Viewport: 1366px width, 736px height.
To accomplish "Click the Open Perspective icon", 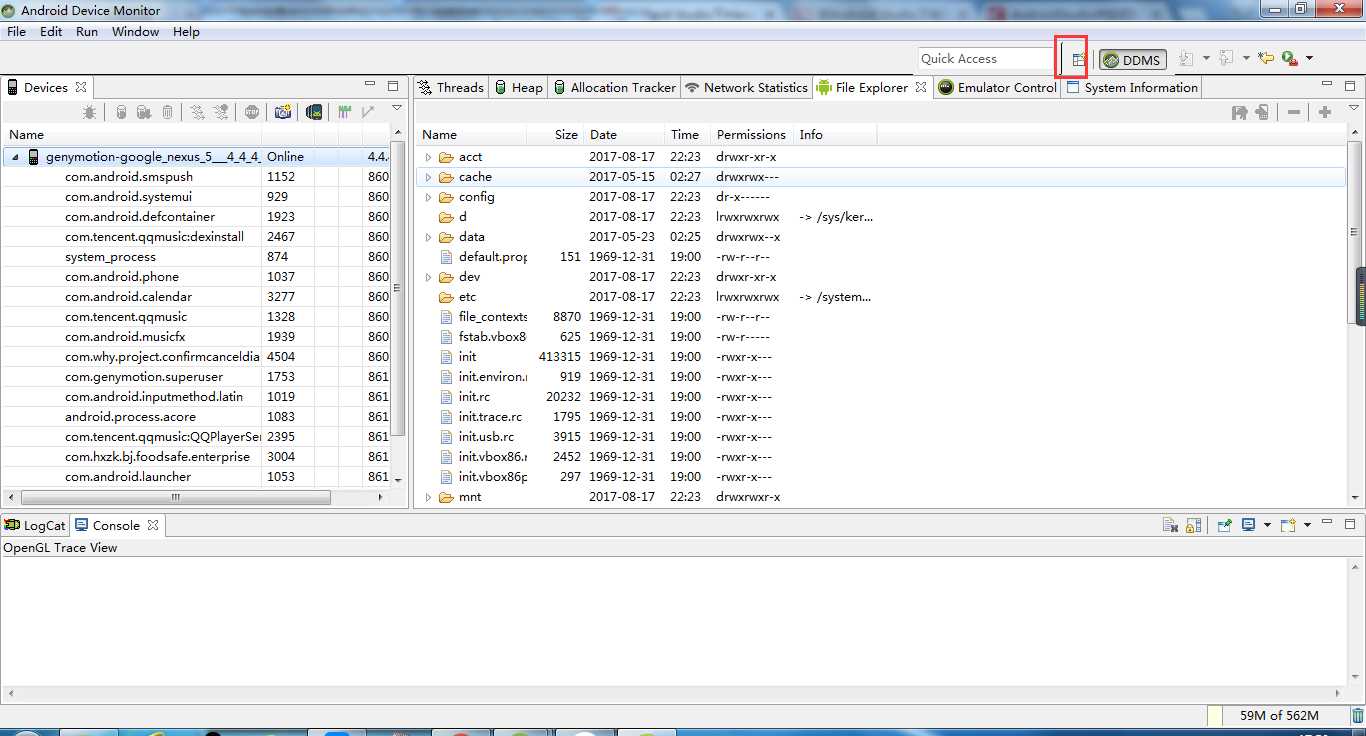I will click(1078, 60).
